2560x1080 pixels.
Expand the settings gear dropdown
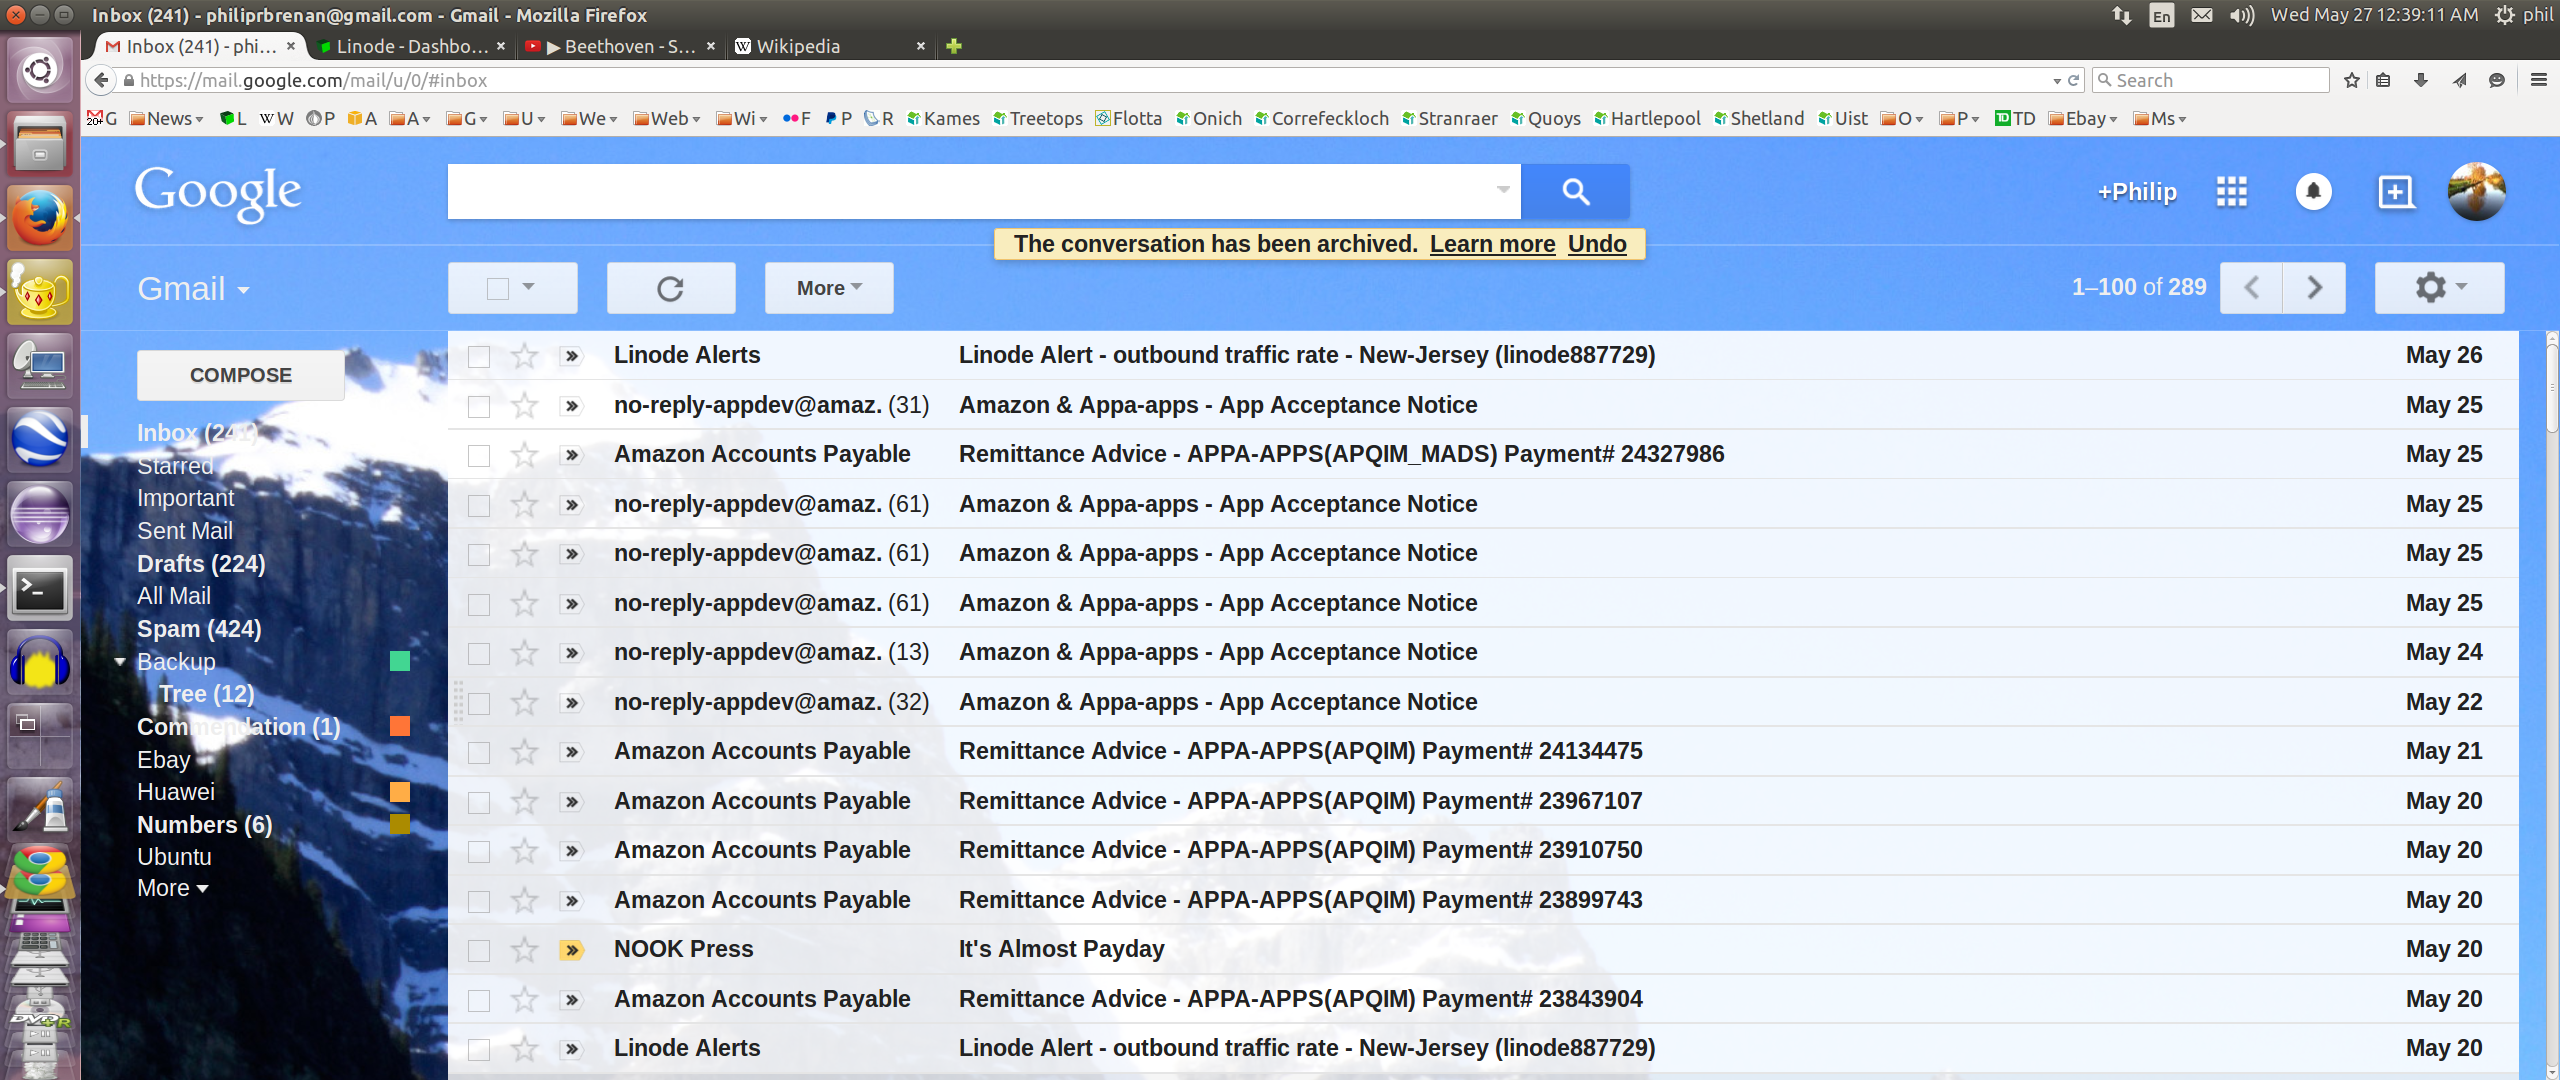coord(2439,288)
